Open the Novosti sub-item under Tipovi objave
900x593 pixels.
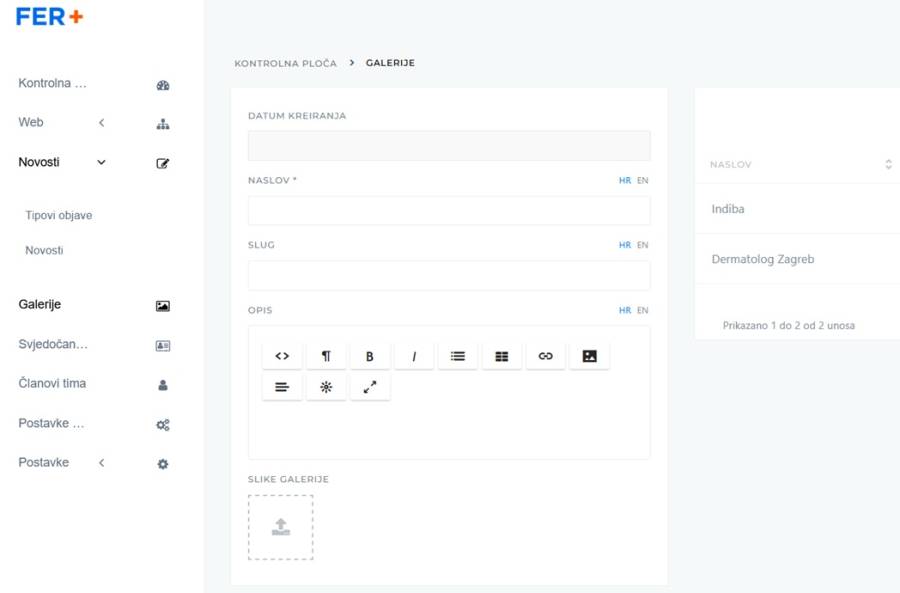click(x=44, y=250)
